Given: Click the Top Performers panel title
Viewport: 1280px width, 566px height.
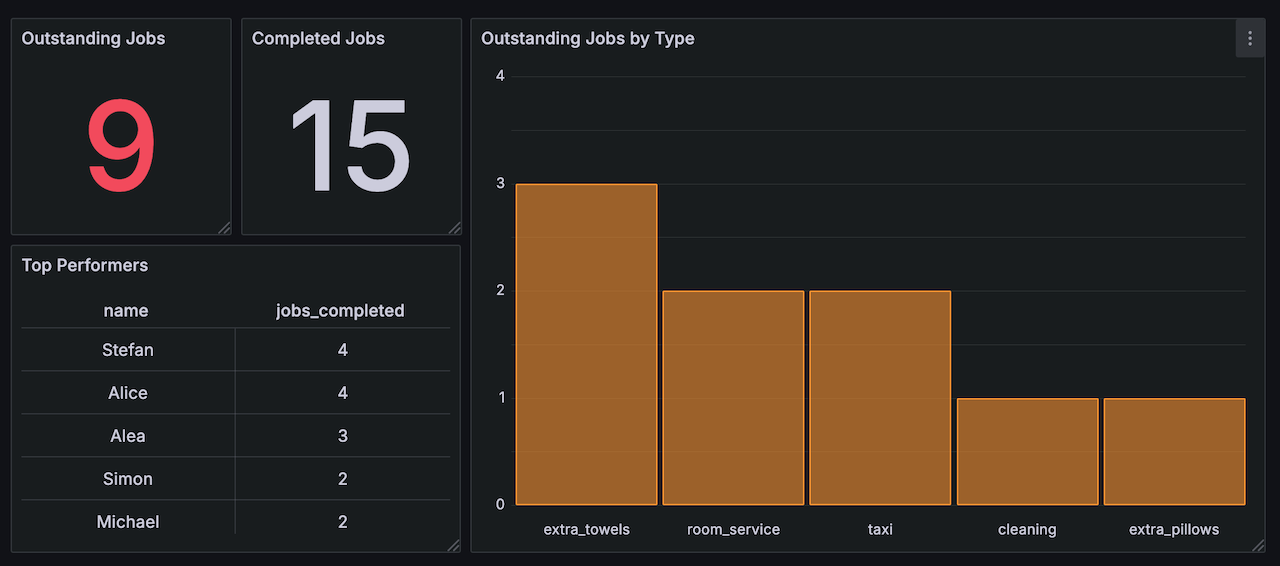Looking at the screenshot, I should click(85, 266).
